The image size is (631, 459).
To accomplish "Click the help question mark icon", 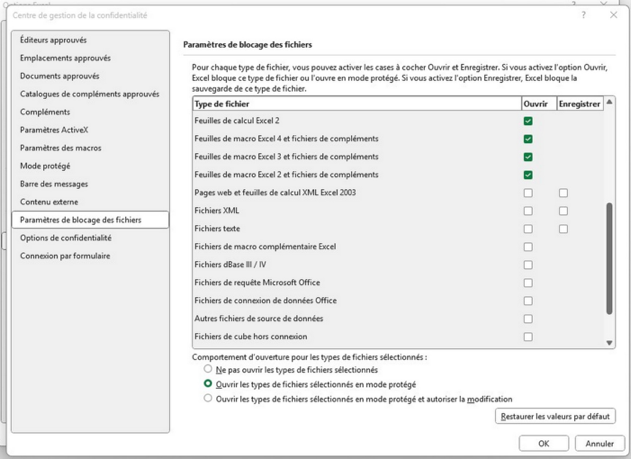I will [583, 15].
